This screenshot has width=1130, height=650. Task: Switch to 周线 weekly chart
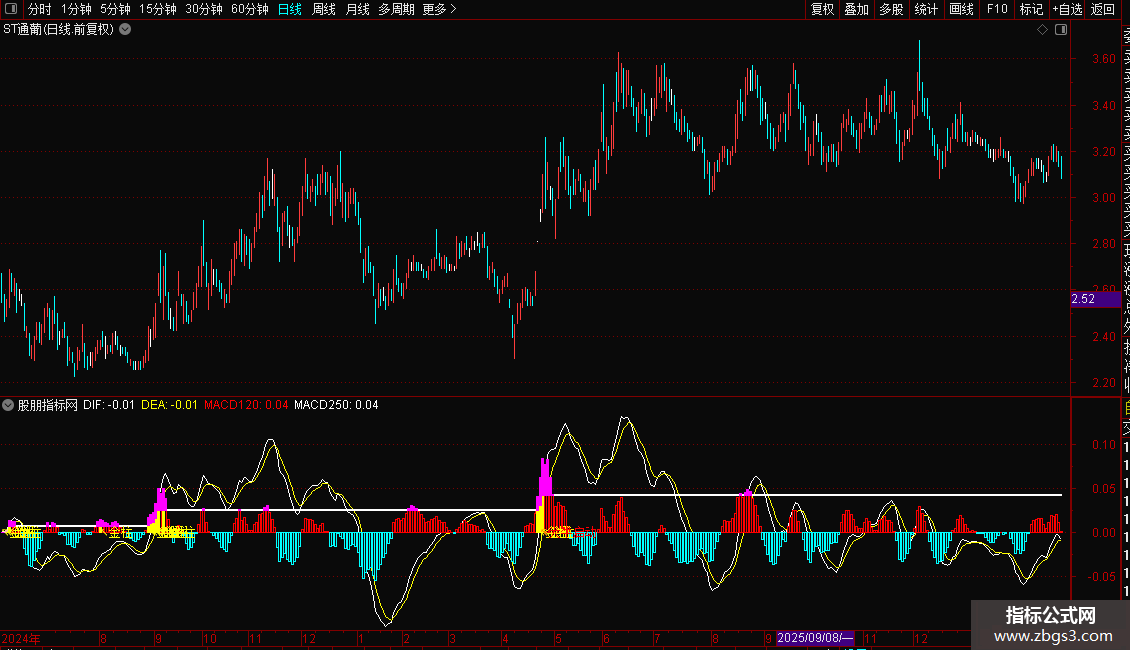[x=324, y=9]
